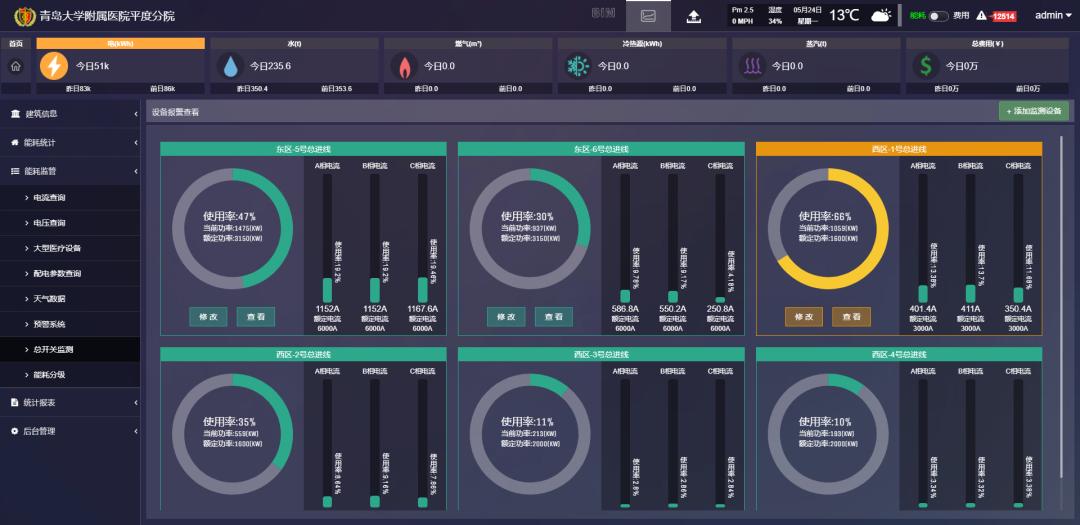
Task: Click the home icon under 首页
Action: pos(15,66)
